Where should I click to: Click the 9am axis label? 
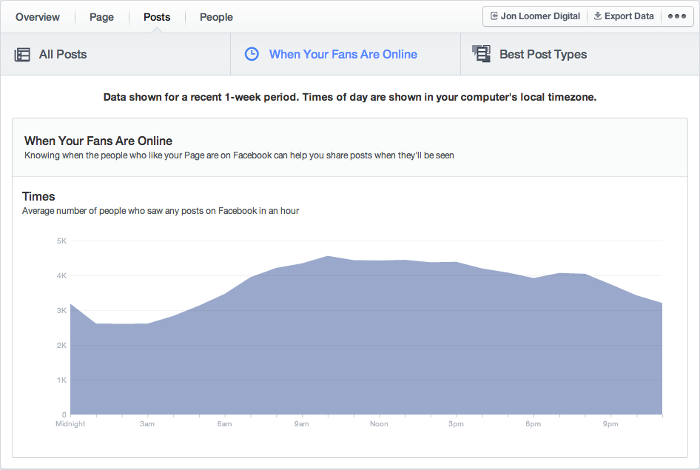click(301, 424)
